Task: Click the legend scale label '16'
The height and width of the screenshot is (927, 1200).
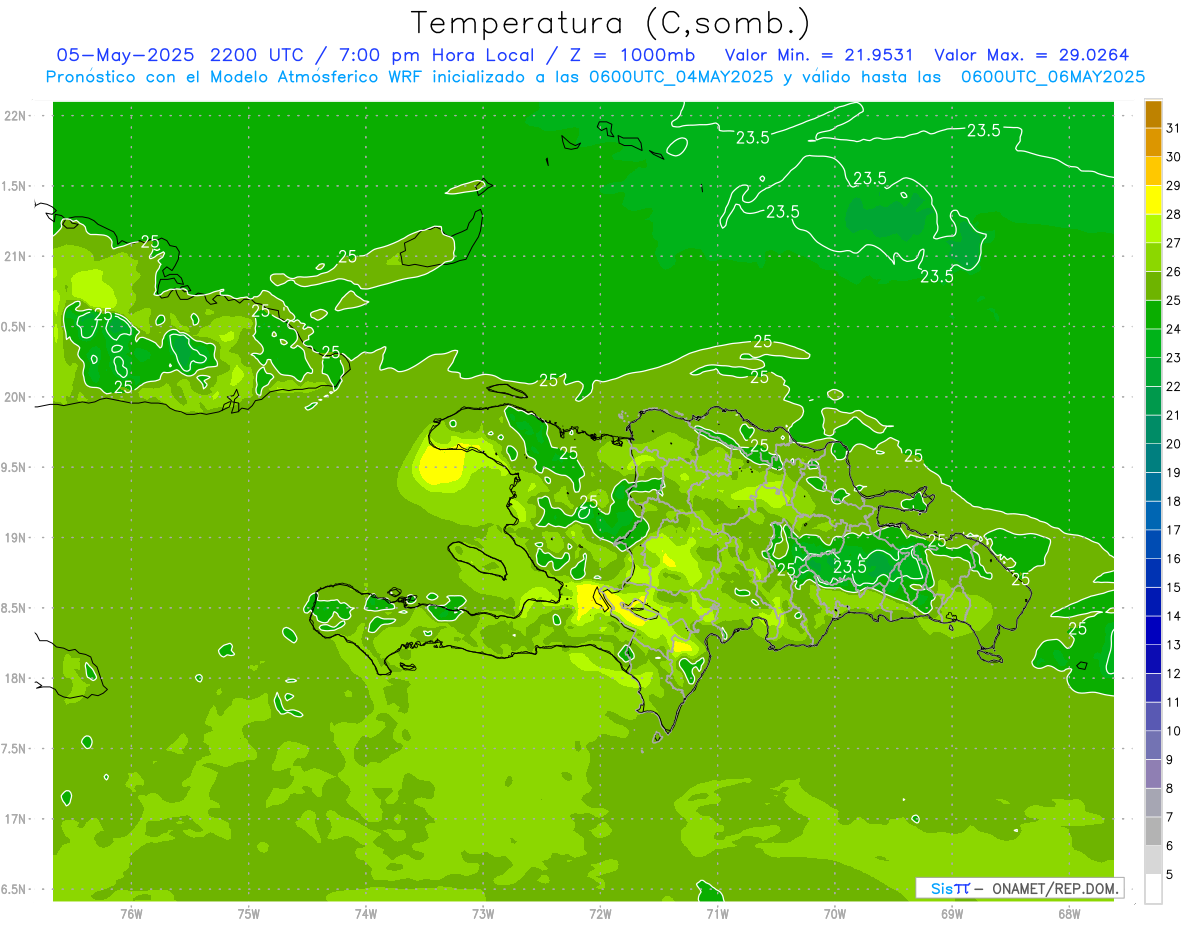Action: click(x=1173, y=559)
